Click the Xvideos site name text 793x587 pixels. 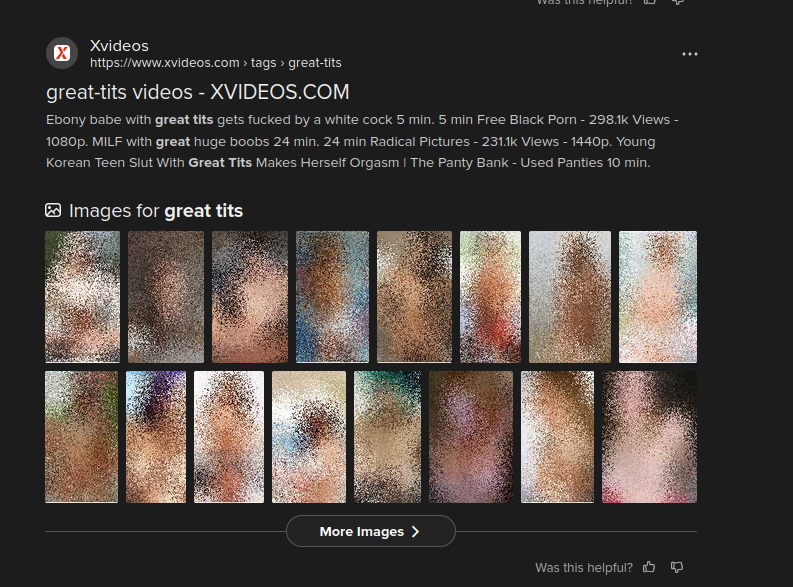tap(119, 45)
